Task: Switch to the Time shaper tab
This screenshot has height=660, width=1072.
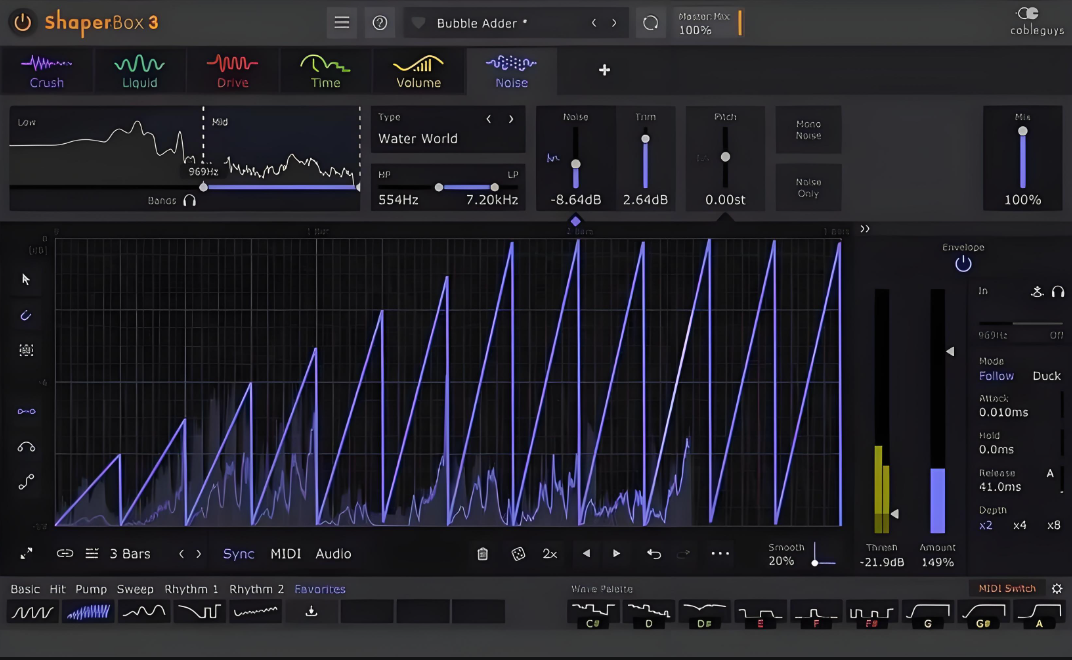Action: (325, 71)
